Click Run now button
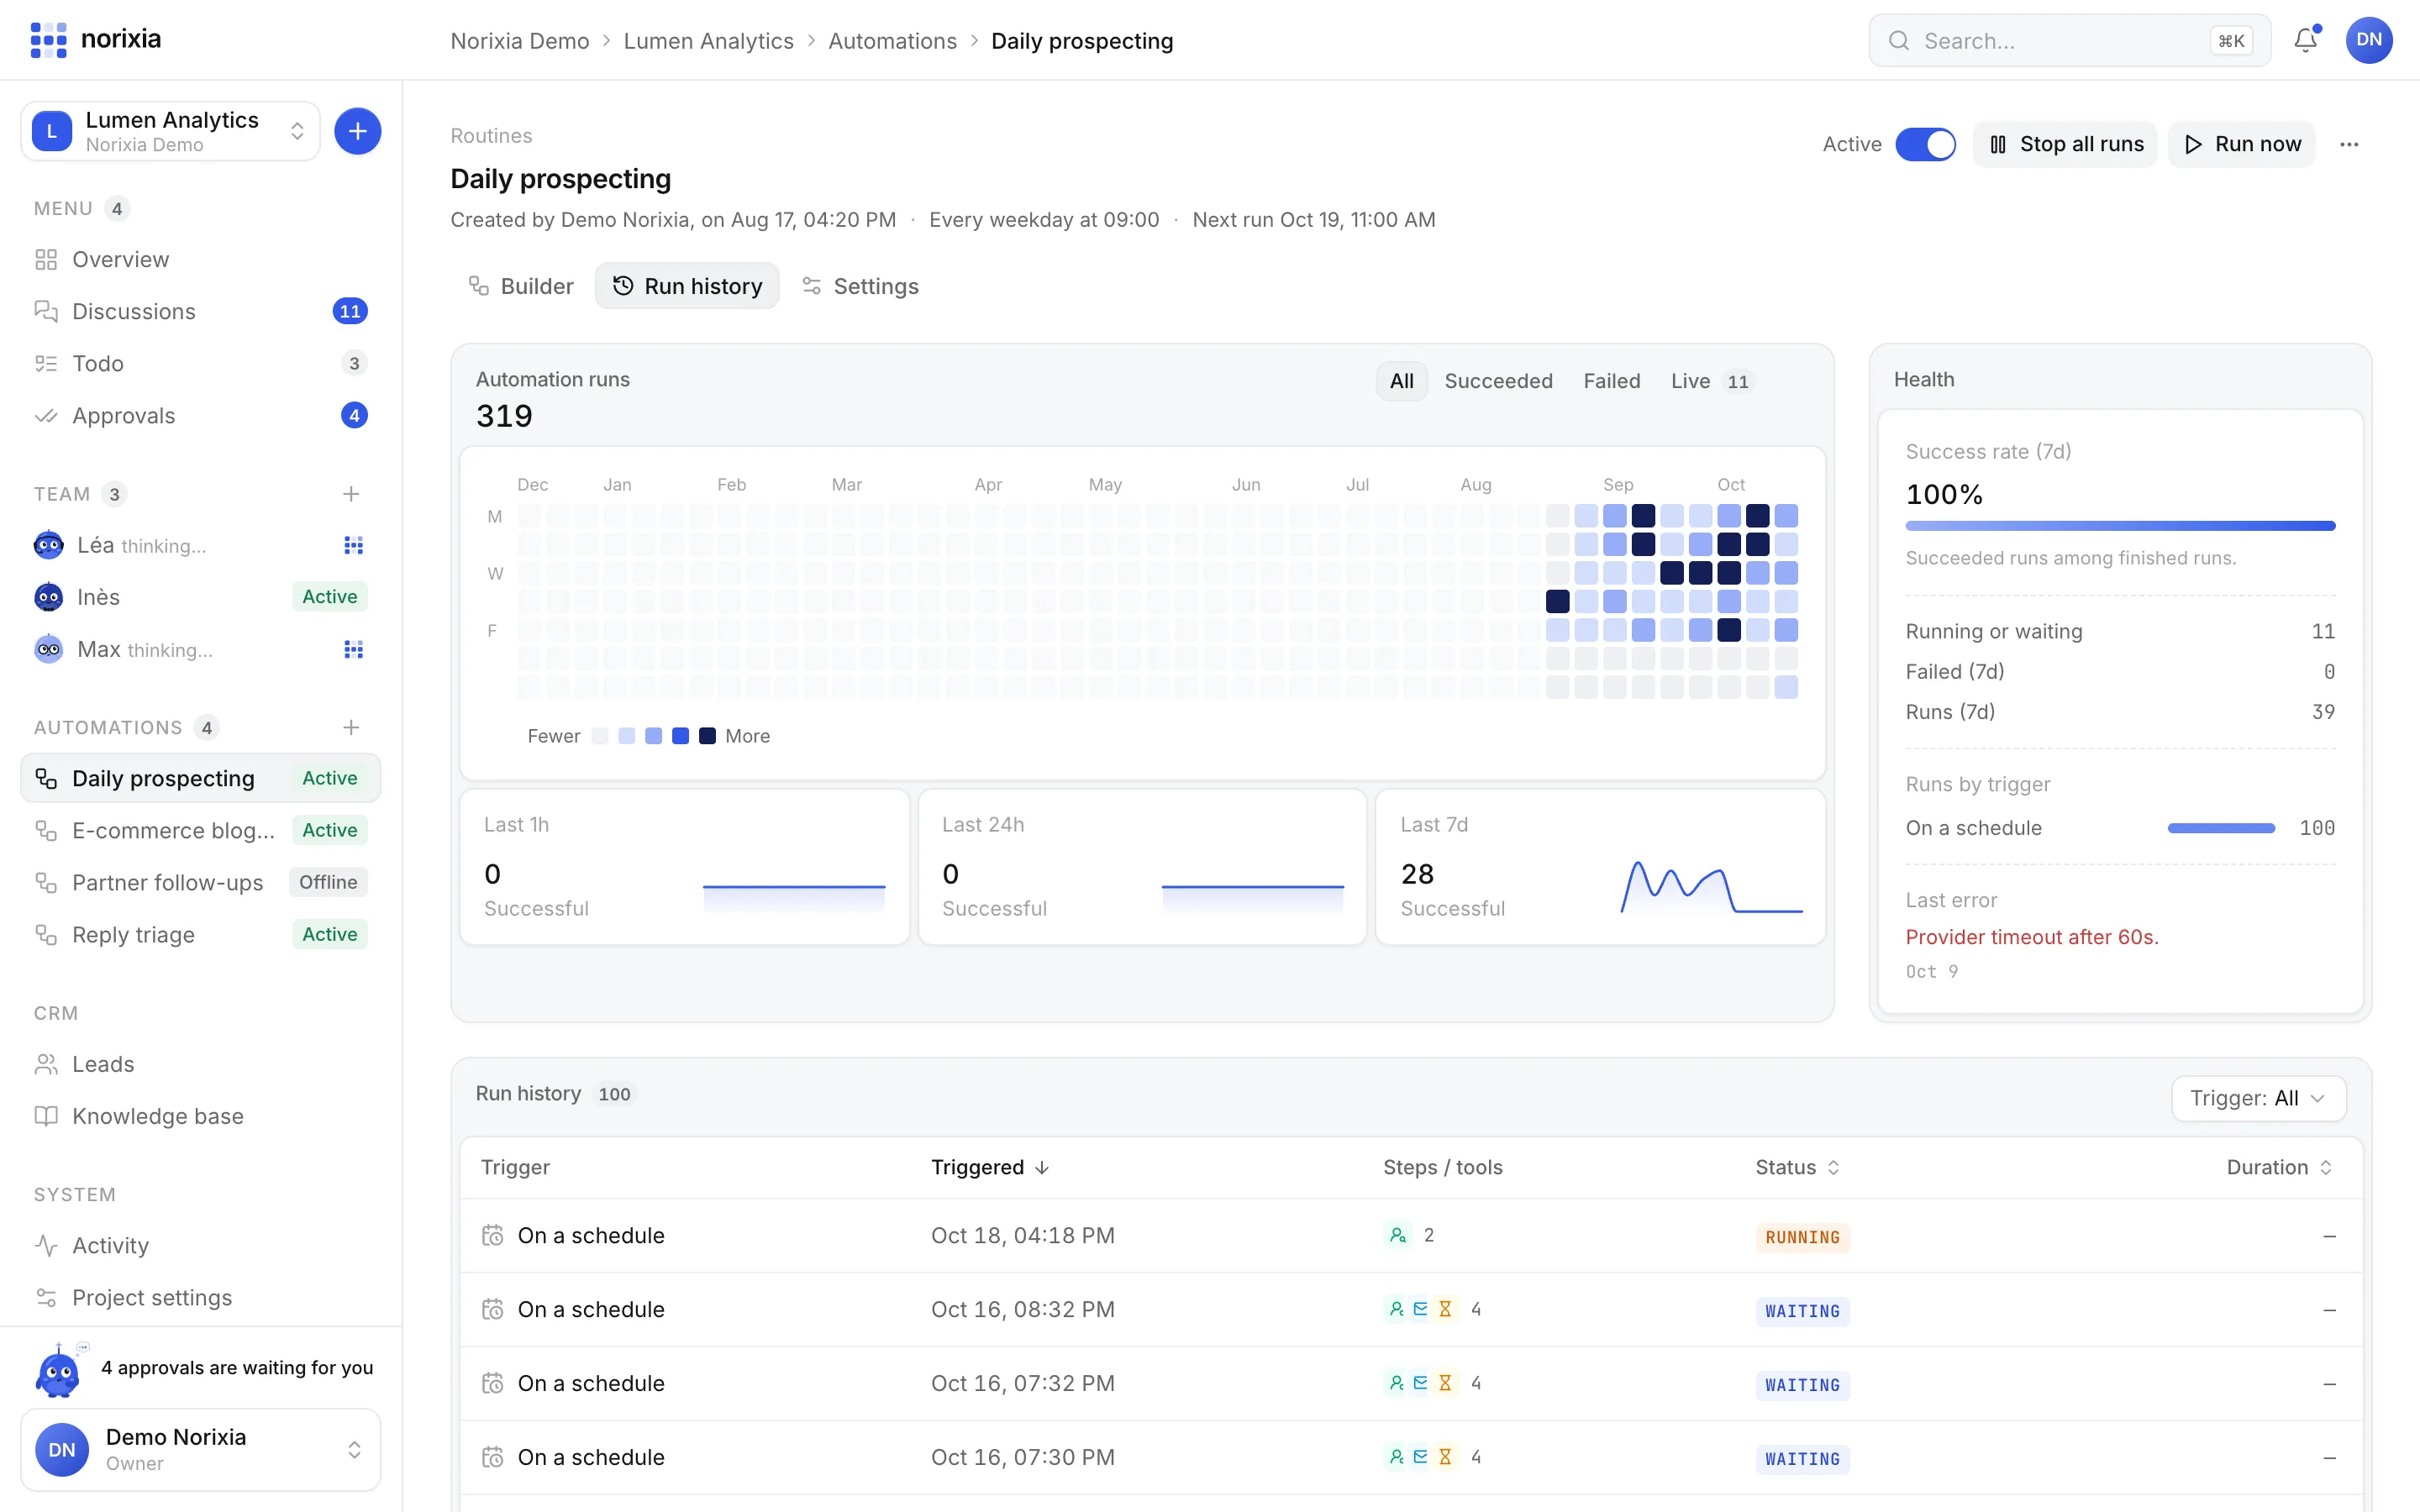Image resolution: width=2420 pixels, height=1512 pixels. [2242, 144]
